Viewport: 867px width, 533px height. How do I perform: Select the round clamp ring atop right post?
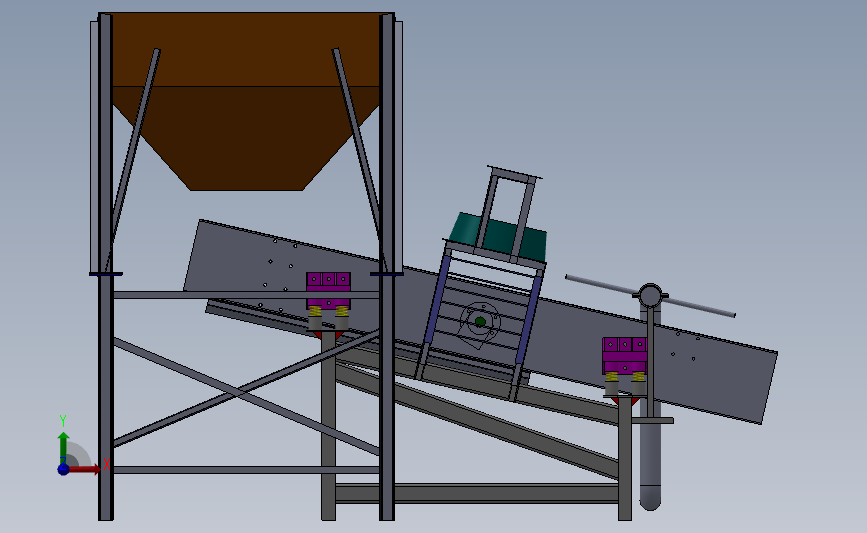[650, 295]
